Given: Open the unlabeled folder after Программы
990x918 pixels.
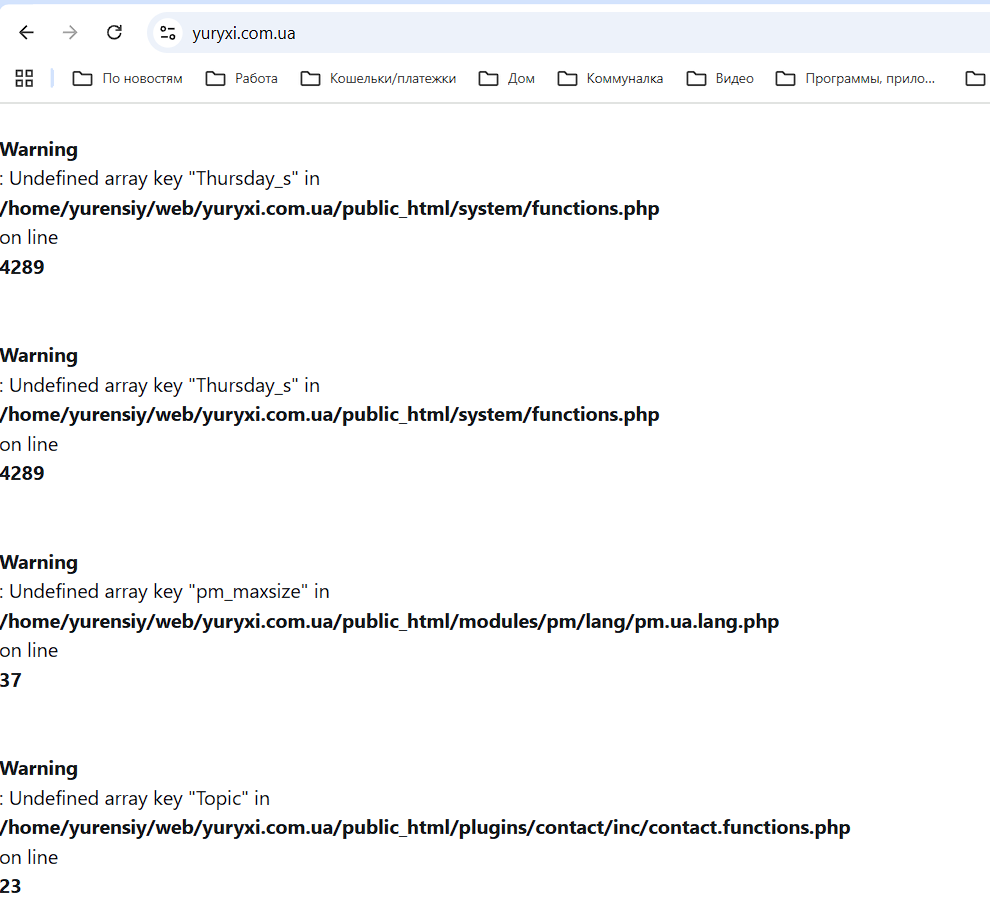Looking at the screenshot, I should [975, 78].
